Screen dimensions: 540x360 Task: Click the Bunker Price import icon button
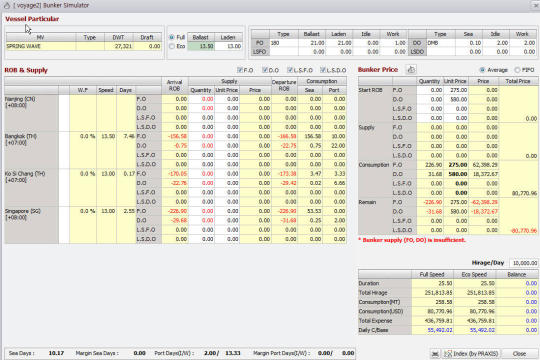coord(411,70)
